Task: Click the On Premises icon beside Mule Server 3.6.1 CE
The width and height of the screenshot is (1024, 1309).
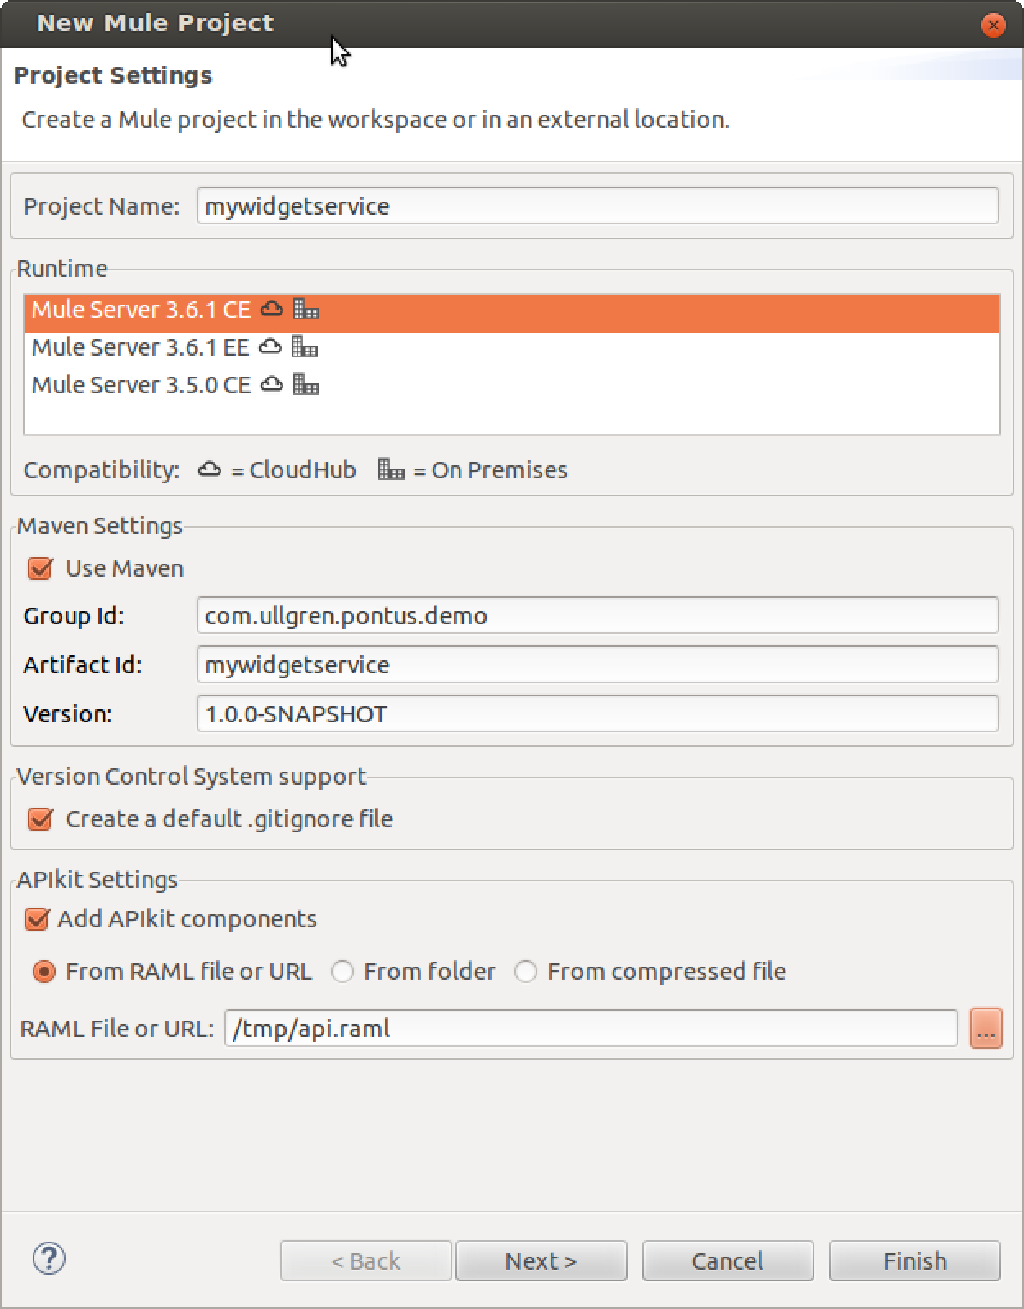Action: 306,309
